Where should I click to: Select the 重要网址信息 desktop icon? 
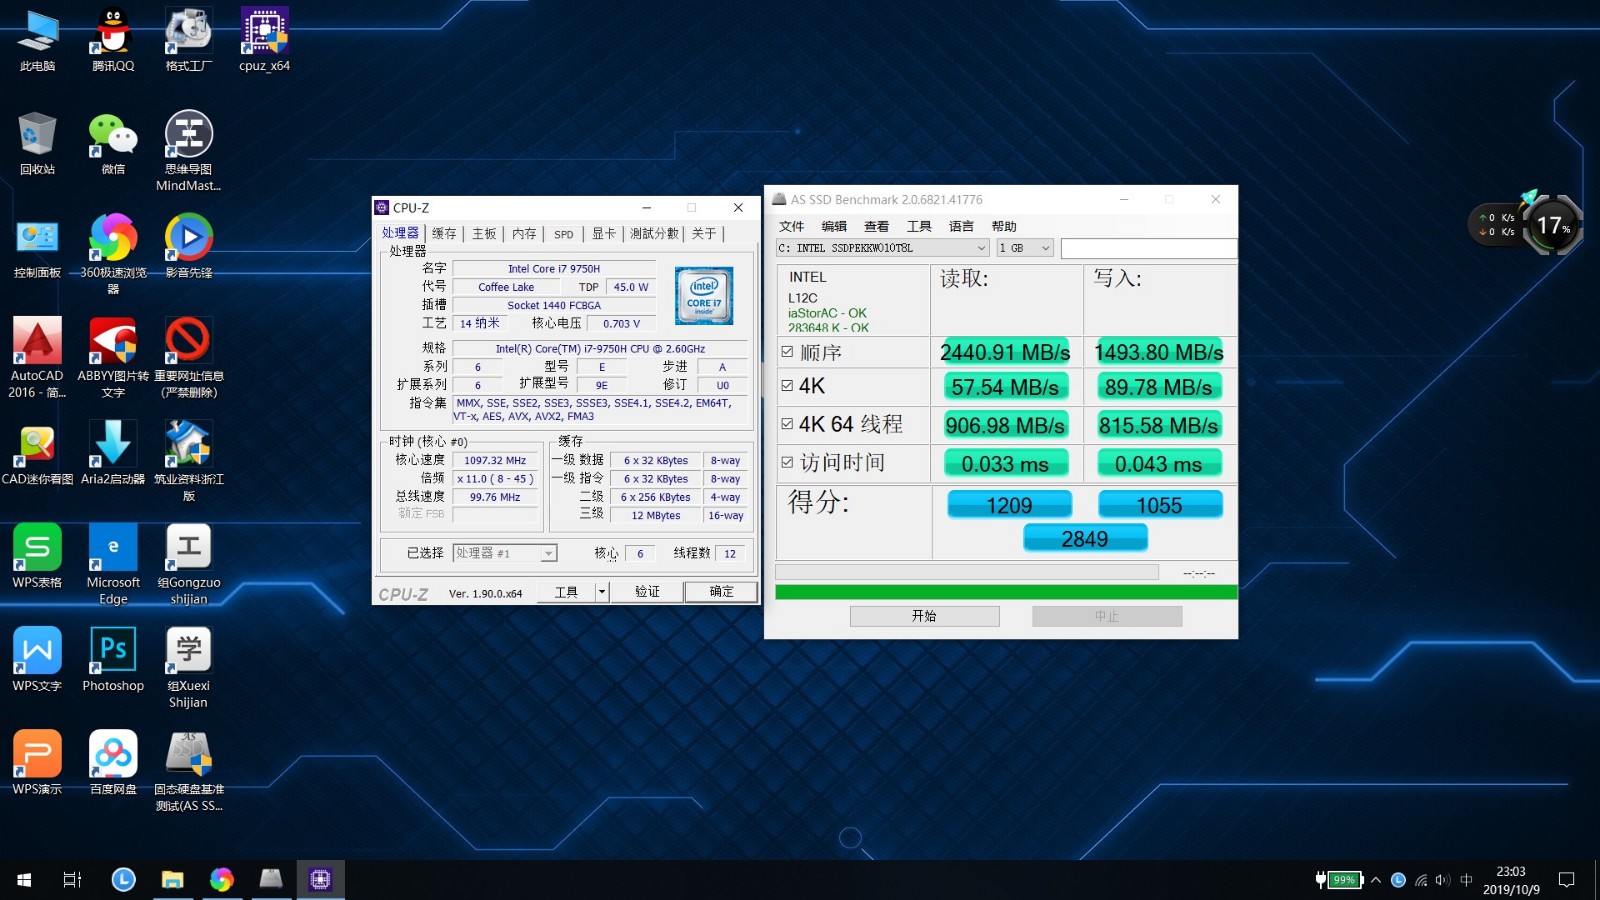[189, 358]
